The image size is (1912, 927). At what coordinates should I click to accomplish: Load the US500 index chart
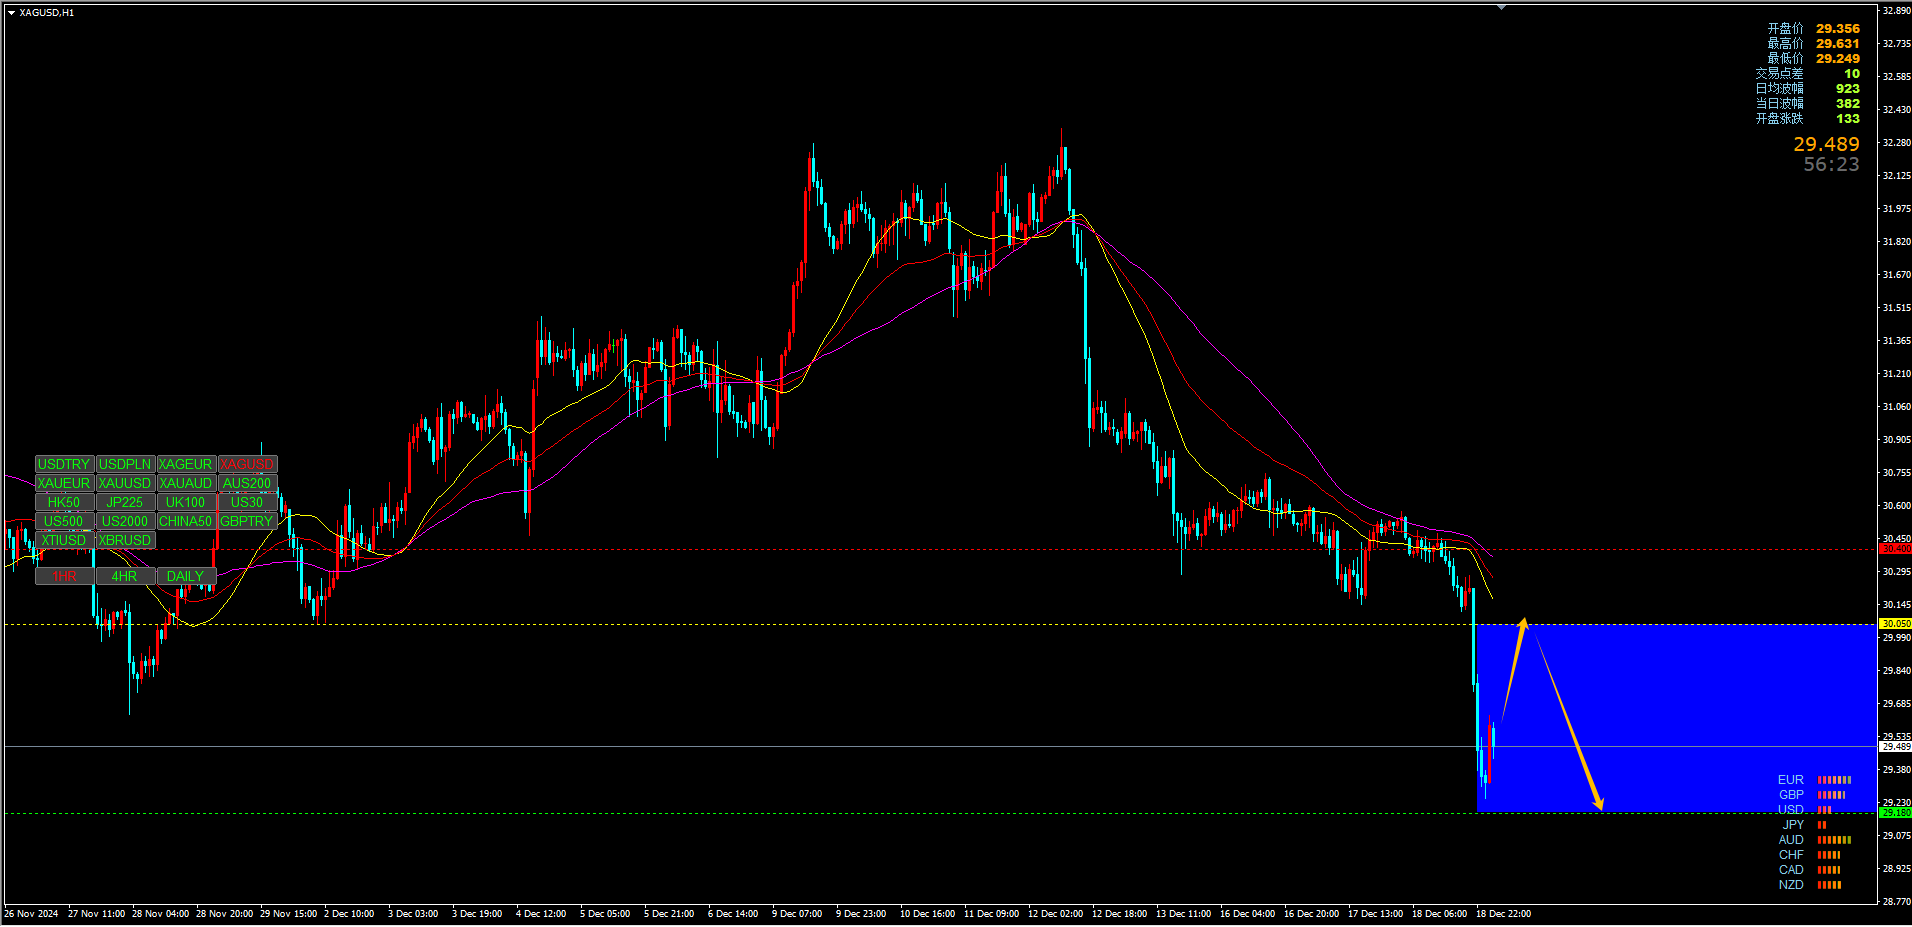click(x=64, y=521)
